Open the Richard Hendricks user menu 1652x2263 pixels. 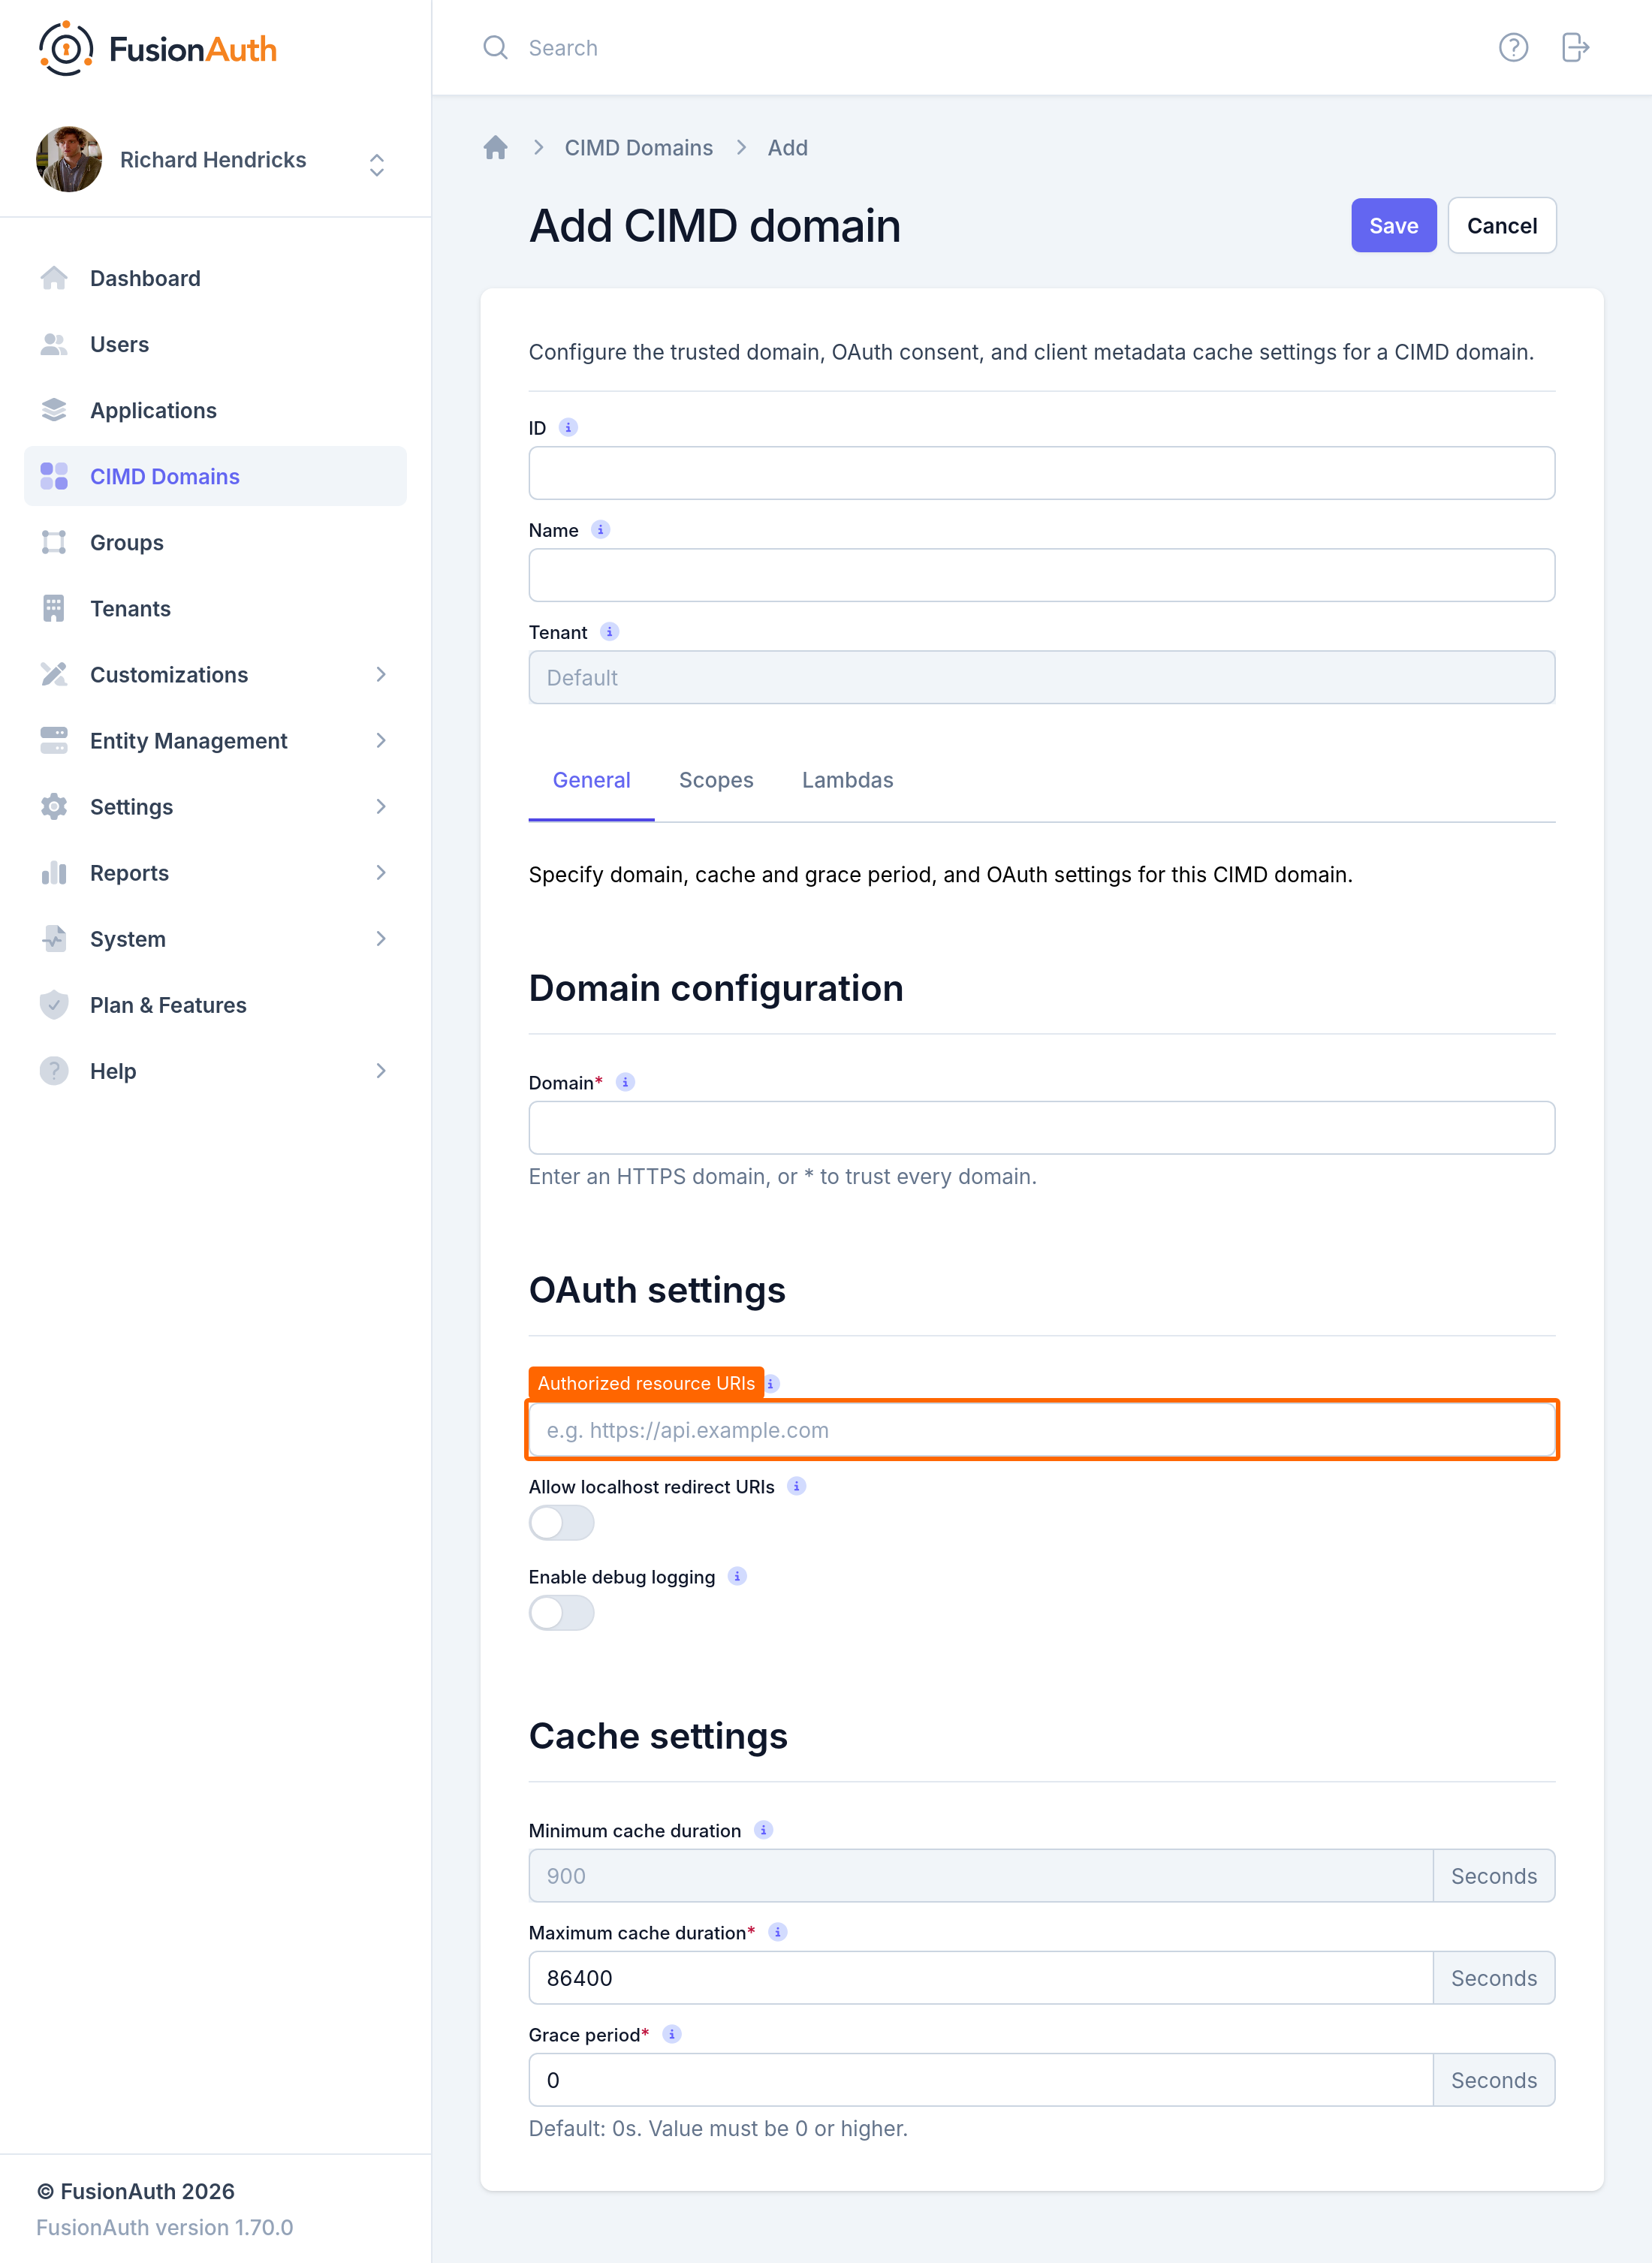(213, 160)
